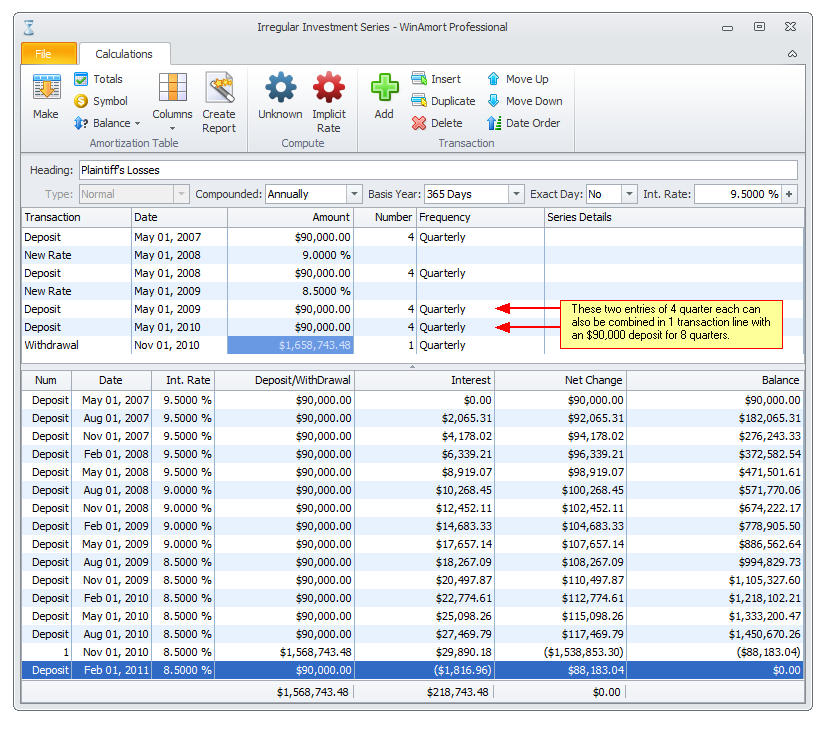This screenshot has height=730, width=830.
Task: Select the Feb 01, 2011 highlighted row
Action: coord(412,670)
